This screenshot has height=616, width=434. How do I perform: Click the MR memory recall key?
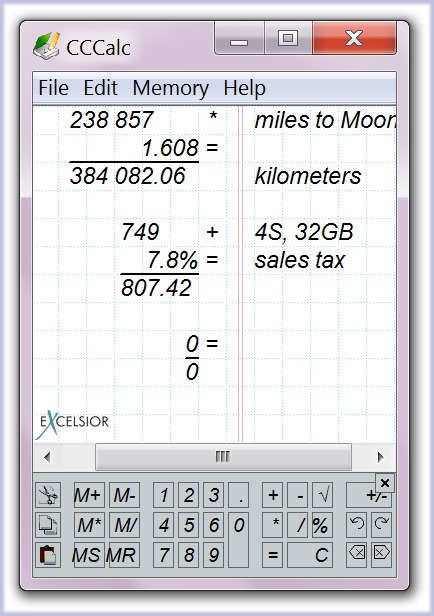(x=125, y=555)
